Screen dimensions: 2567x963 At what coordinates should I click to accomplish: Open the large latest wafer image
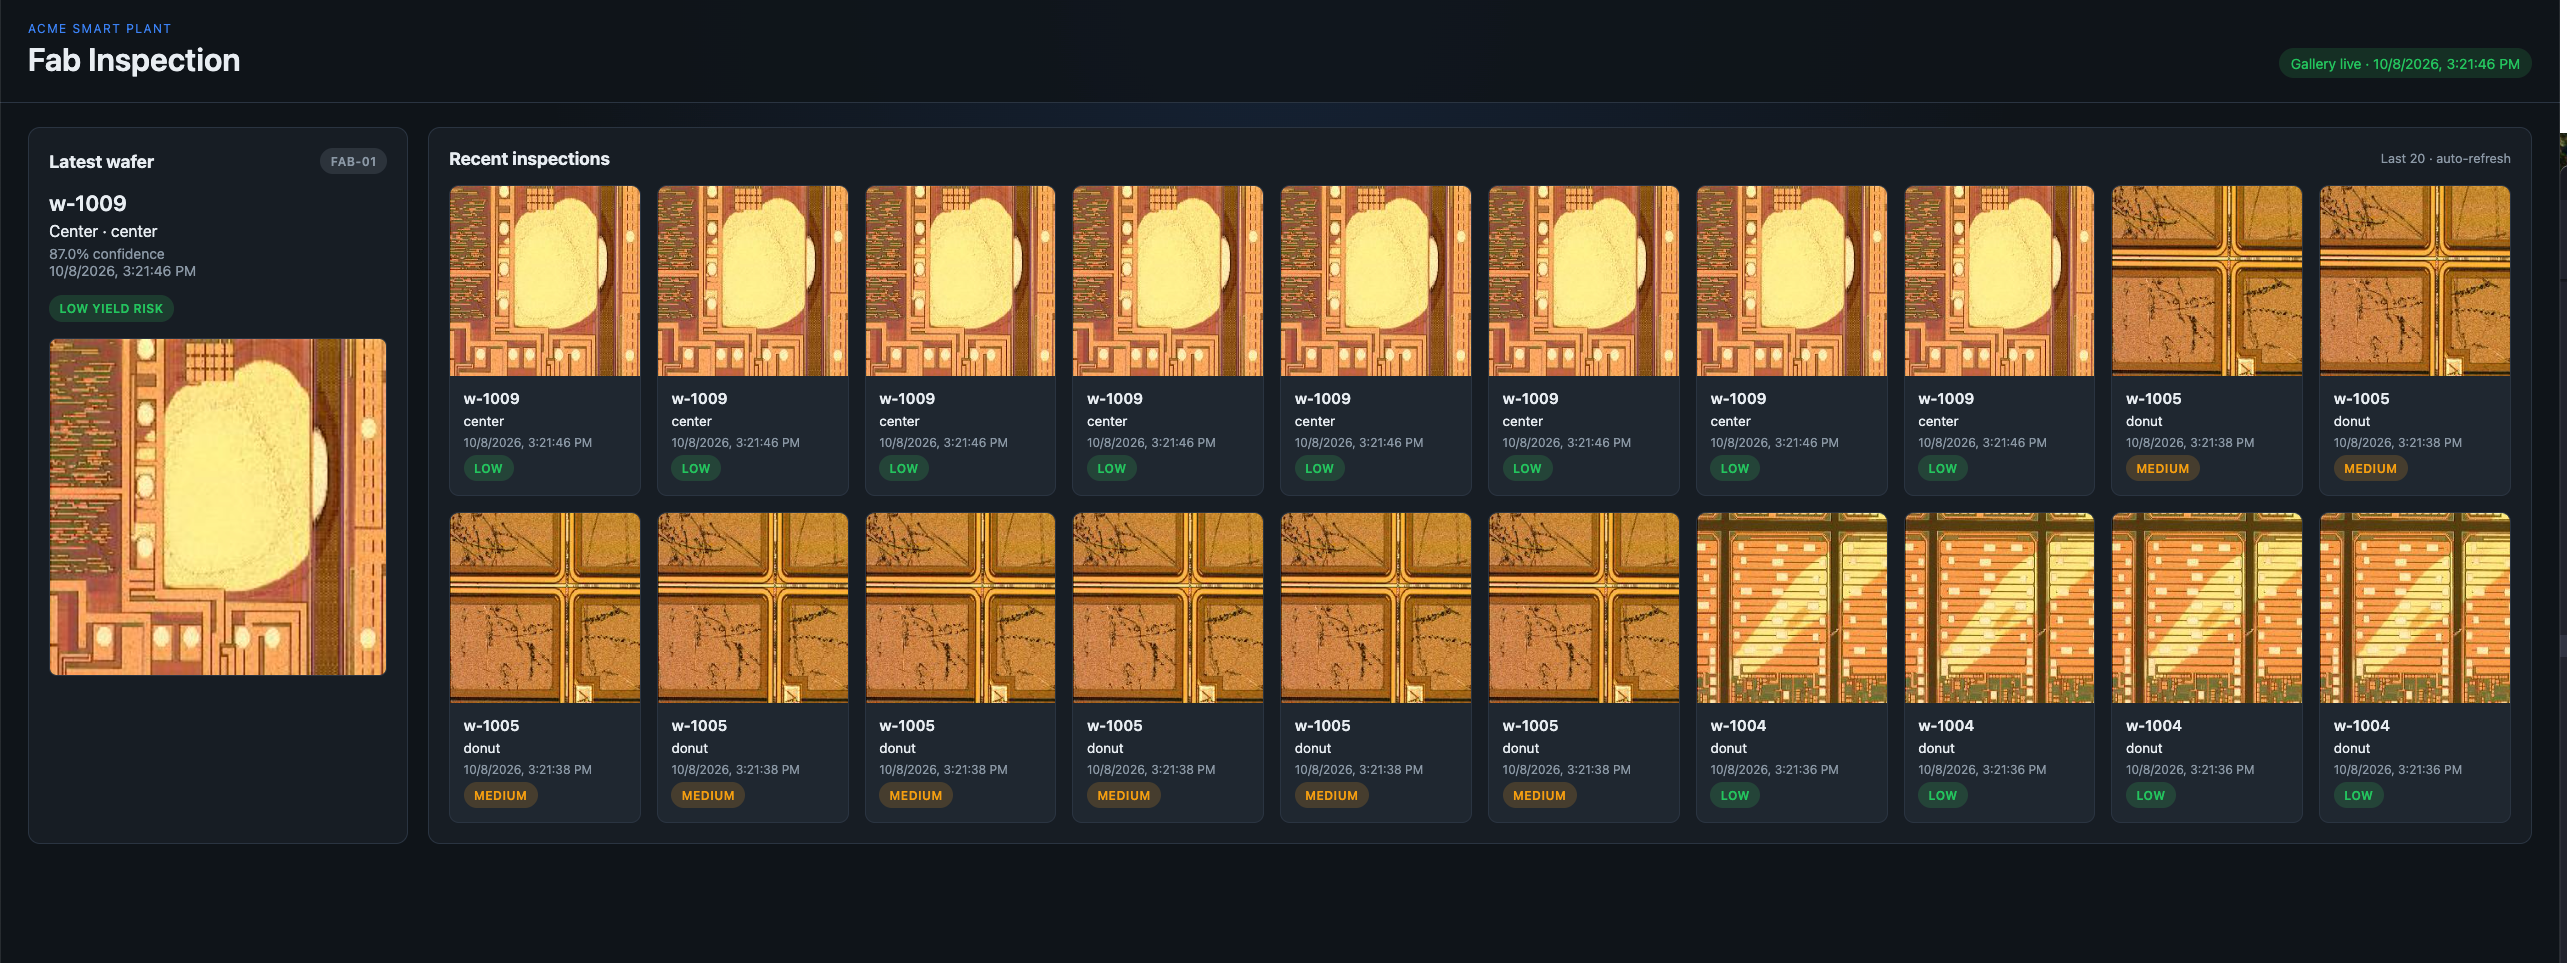(x=218, y=507)
